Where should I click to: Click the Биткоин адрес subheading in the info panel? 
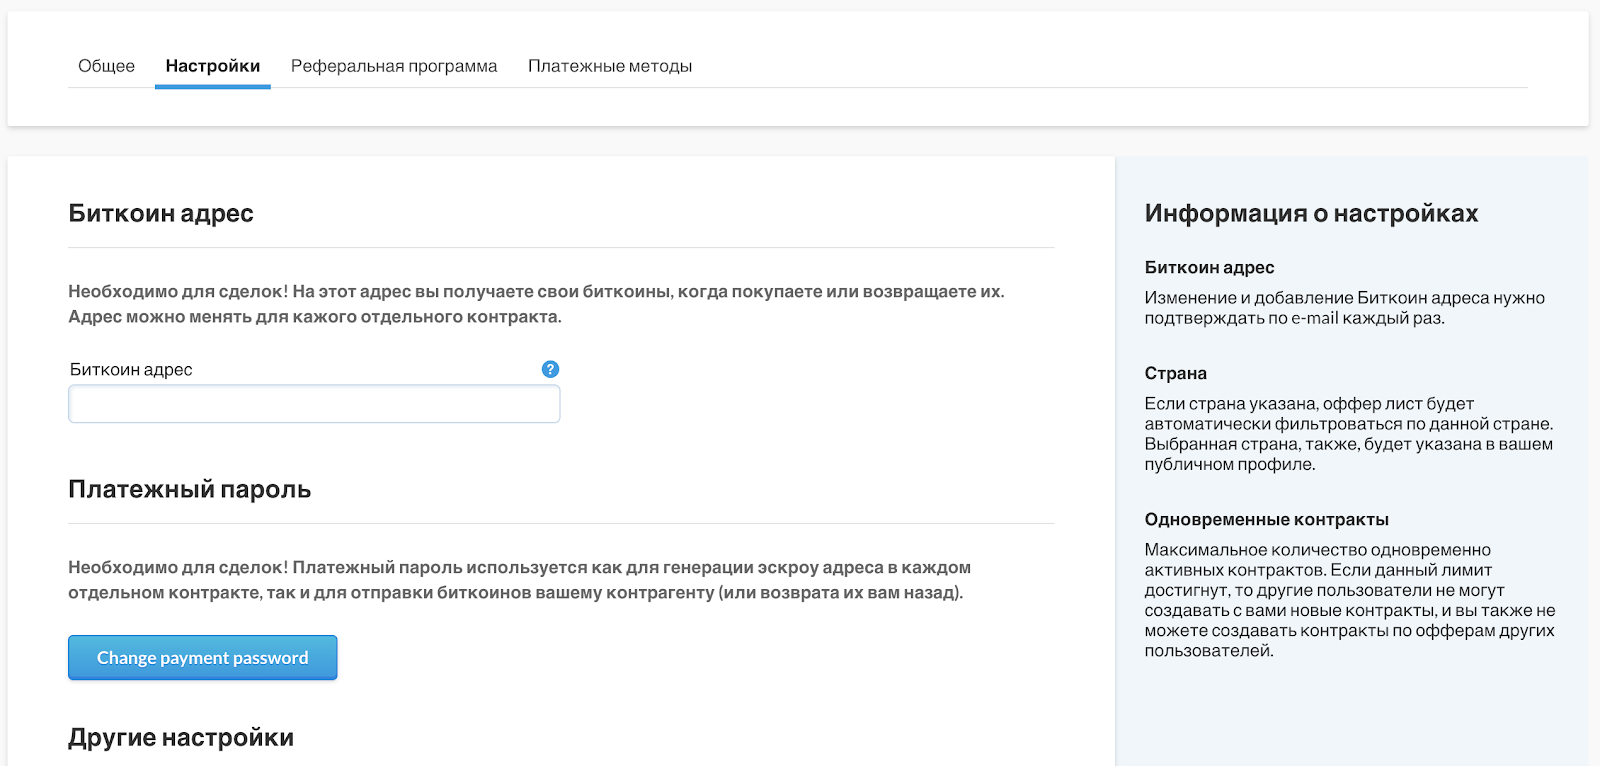[1209, 267]
